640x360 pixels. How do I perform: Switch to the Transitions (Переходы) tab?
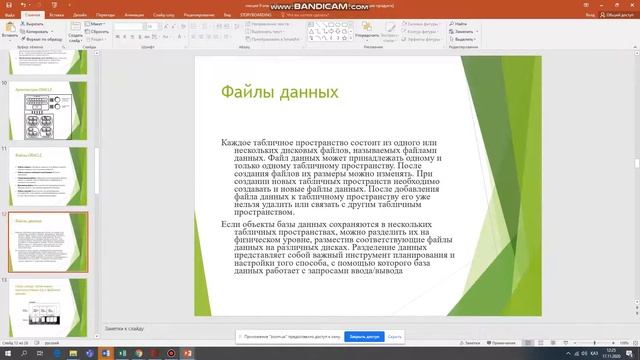pos(105,15)
